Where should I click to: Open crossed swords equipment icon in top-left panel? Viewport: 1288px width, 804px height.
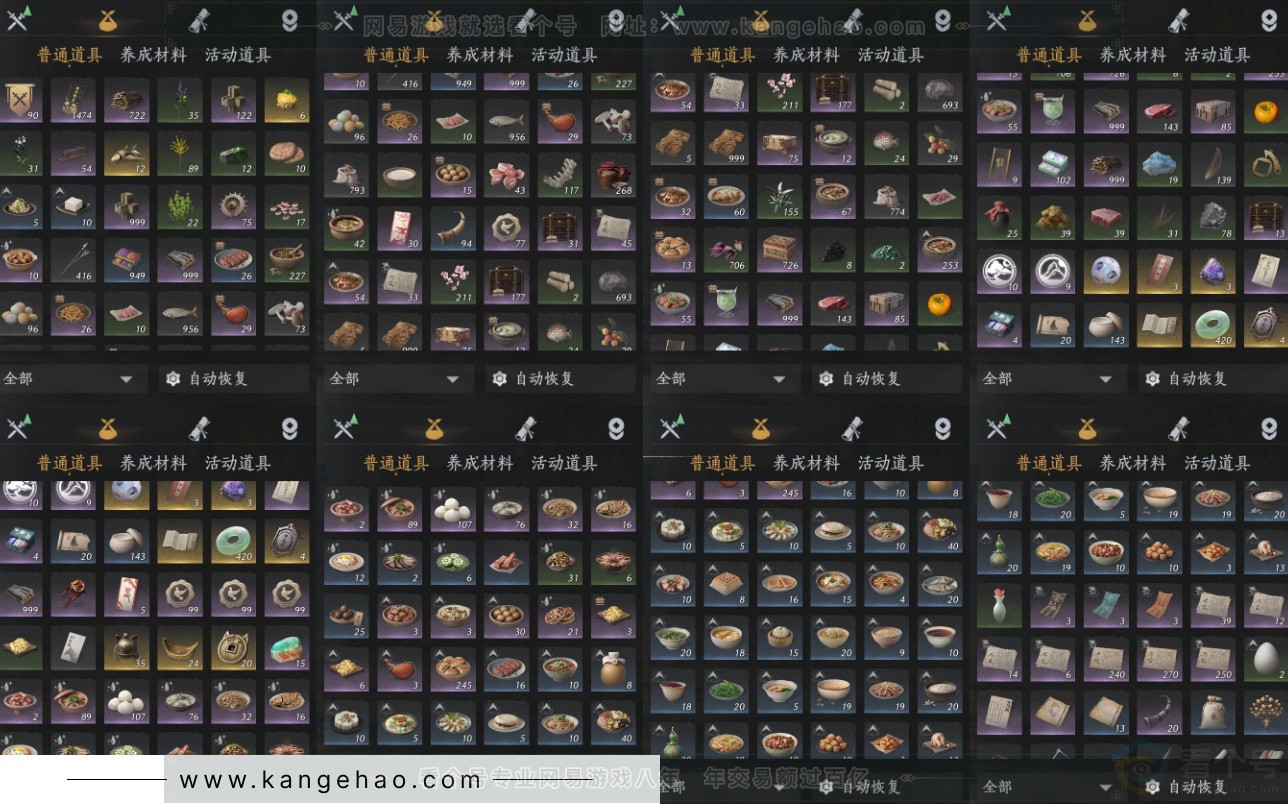[x=18, y=19]
